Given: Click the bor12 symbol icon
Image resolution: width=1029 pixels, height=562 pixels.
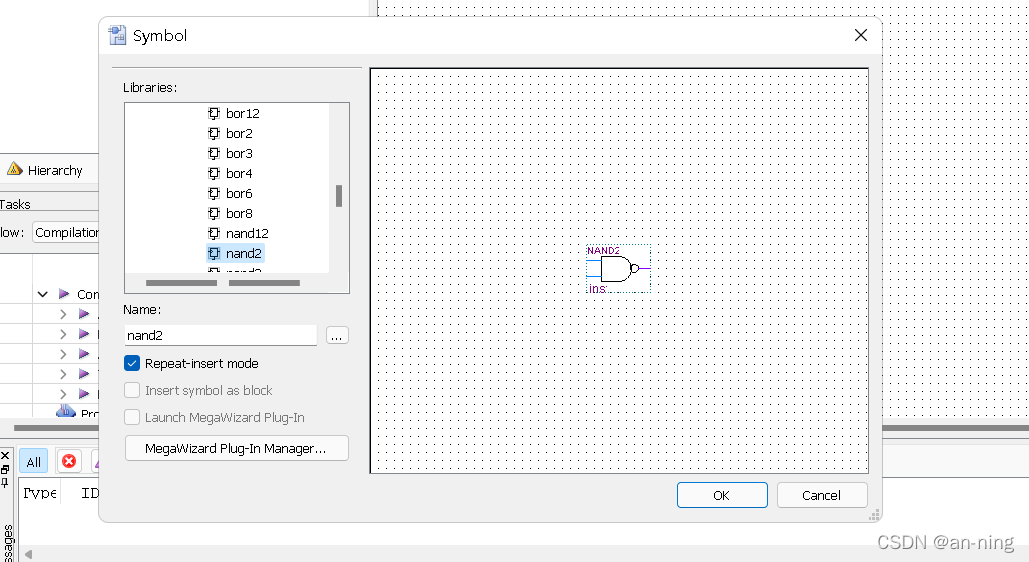Looking at the screenshot, I should (x=214, y=114).
